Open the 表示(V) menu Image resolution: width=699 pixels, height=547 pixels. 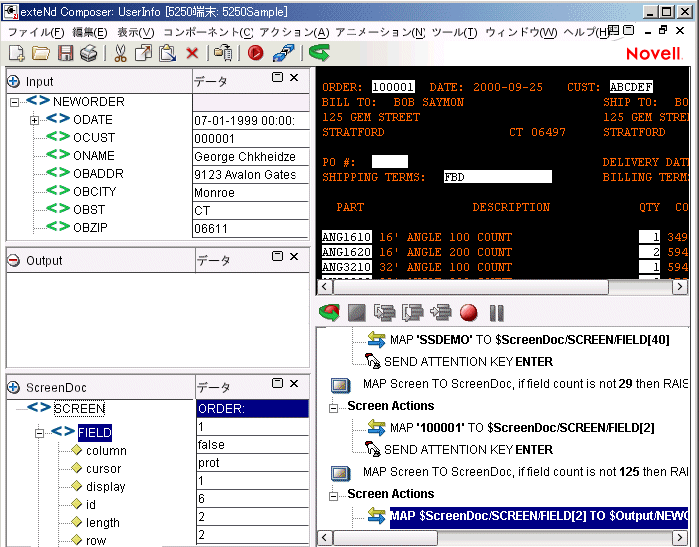136,33
